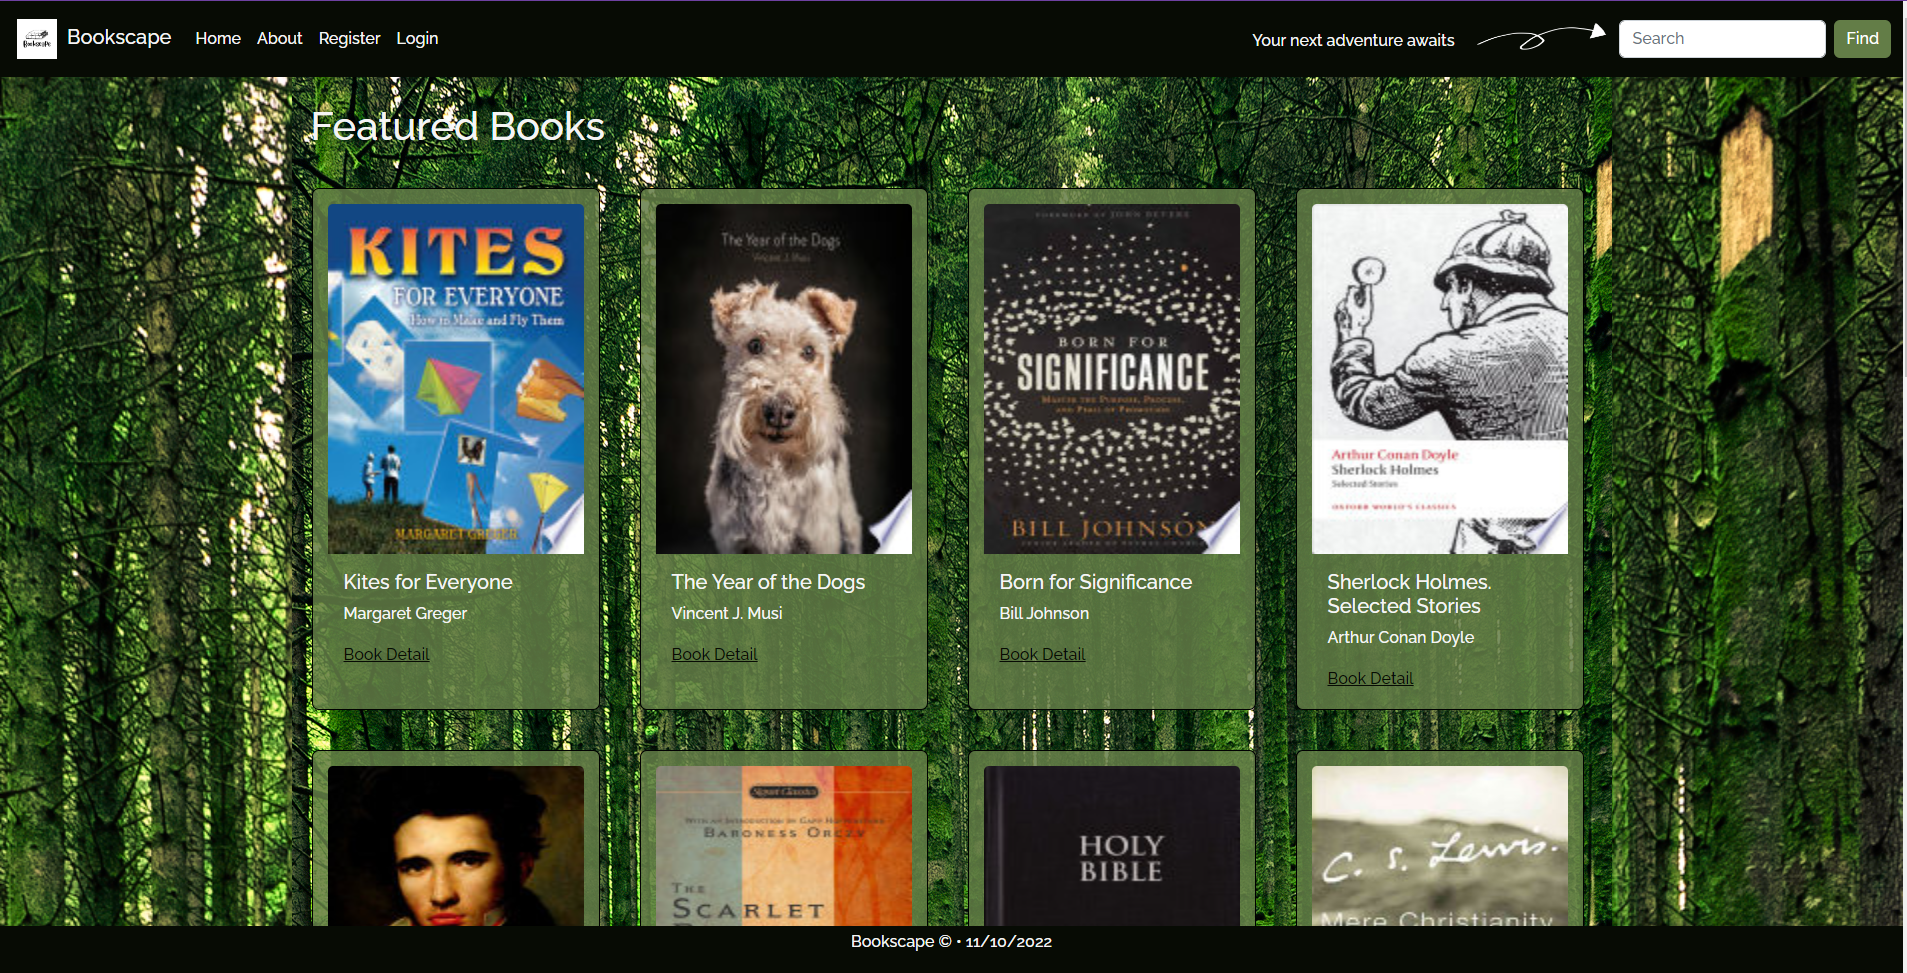Open the About menu item
The height and width of the screenshot is (973, 1907).
[x=279, y=38]
